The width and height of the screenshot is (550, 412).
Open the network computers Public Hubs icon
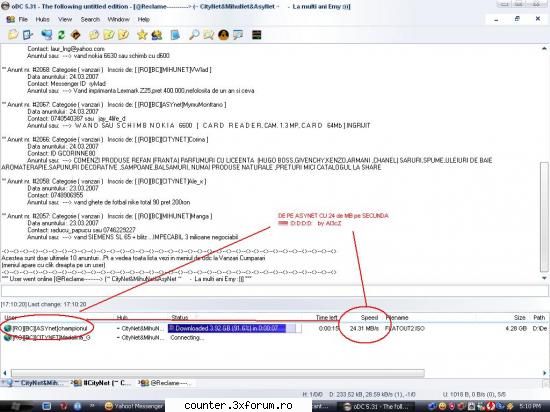coord(47,35)
